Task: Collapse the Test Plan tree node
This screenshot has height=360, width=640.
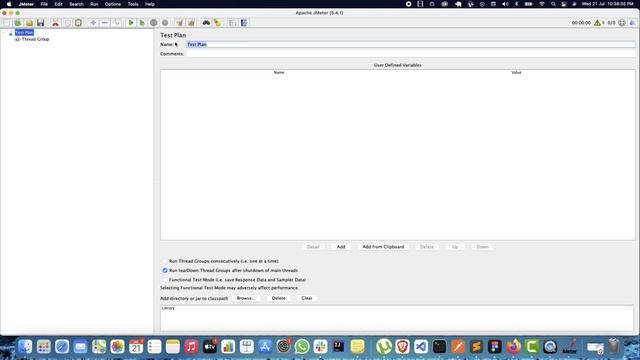Action: [x=5, y=33]
